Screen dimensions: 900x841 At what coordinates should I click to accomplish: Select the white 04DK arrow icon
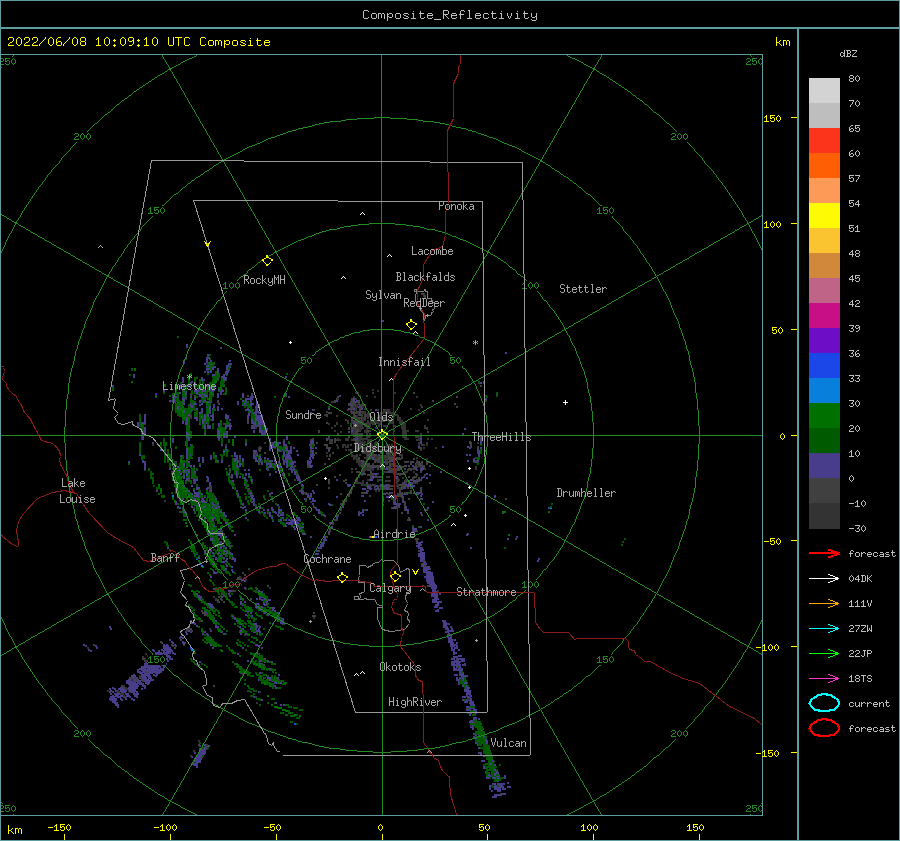point(824,578)
